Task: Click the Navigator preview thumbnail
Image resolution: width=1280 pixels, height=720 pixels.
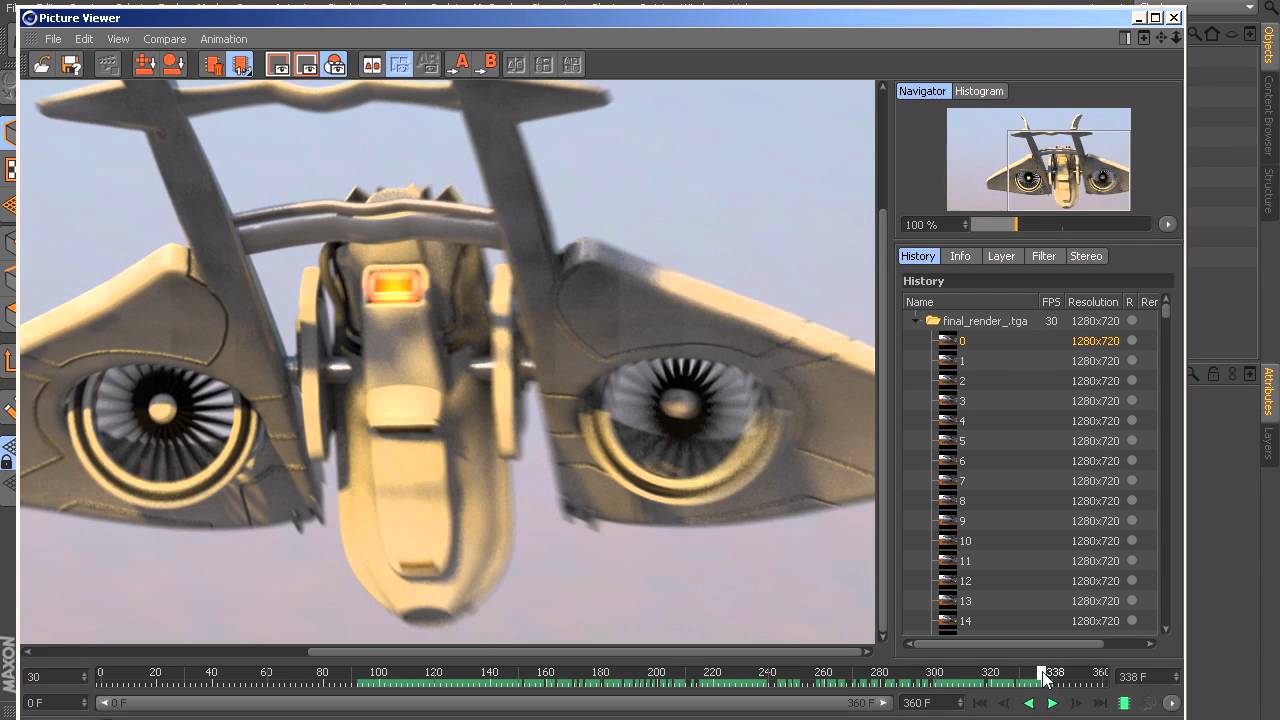Action: [x=1038, y=159]
